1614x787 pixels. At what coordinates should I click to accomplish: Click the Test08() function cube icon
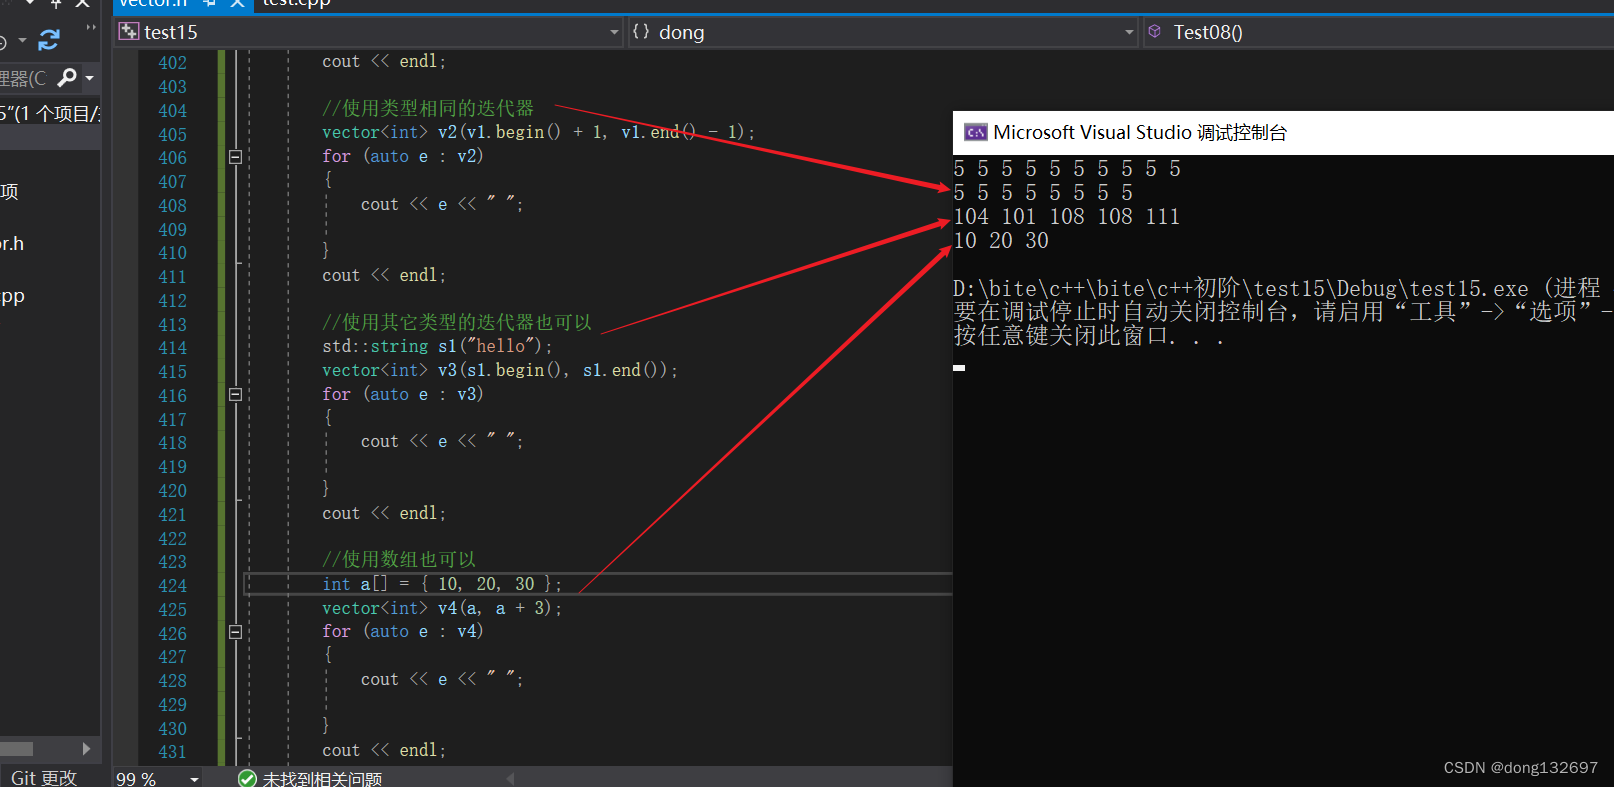click(x=1155, y=32)
